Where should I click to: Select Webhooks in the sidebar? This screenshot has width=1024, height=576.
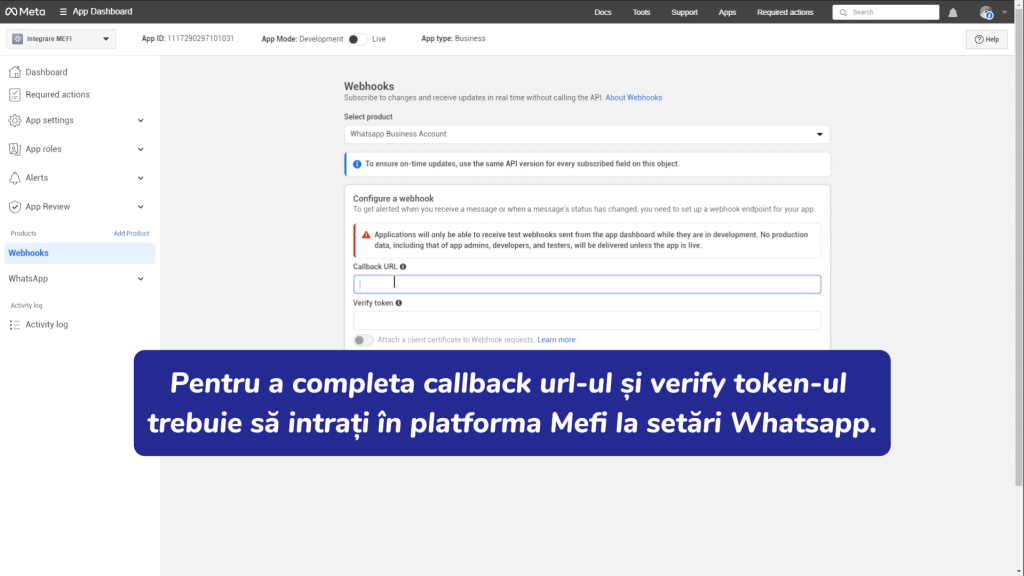tap(80, 253)
